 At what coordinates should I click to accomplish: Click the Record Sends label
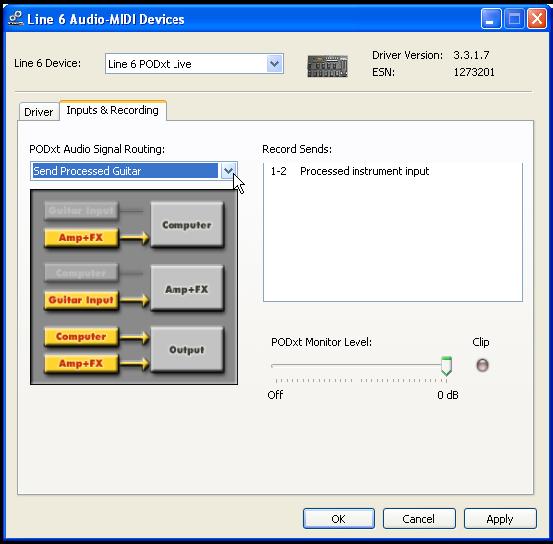297,149
